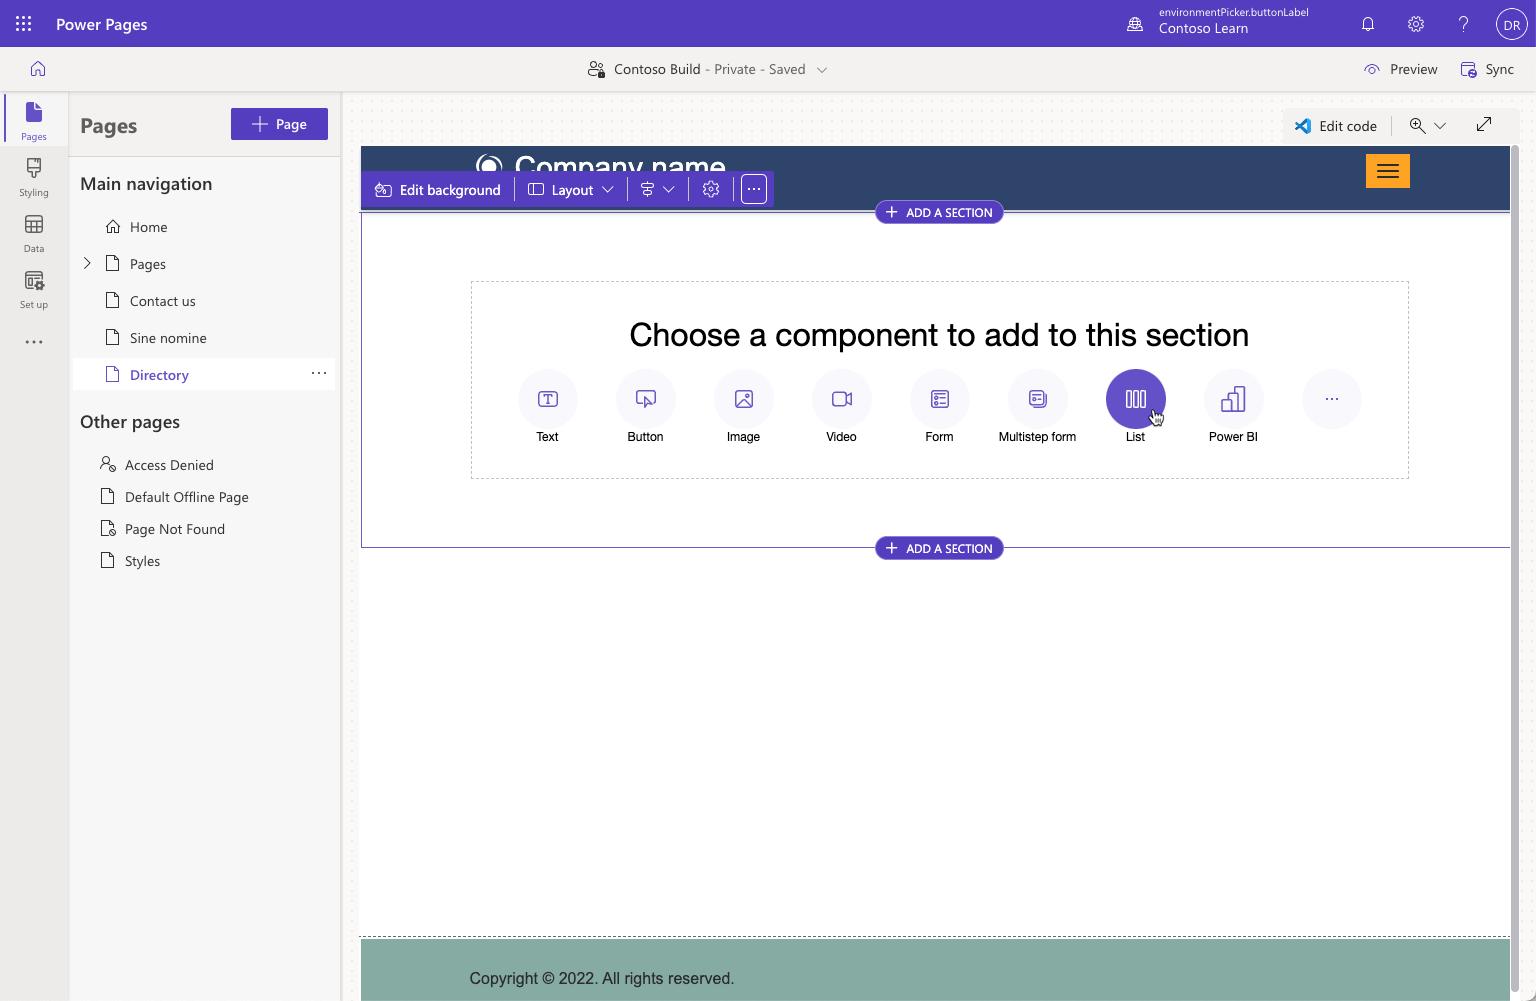Create a new page with the Page button

[x=279, y=123]
